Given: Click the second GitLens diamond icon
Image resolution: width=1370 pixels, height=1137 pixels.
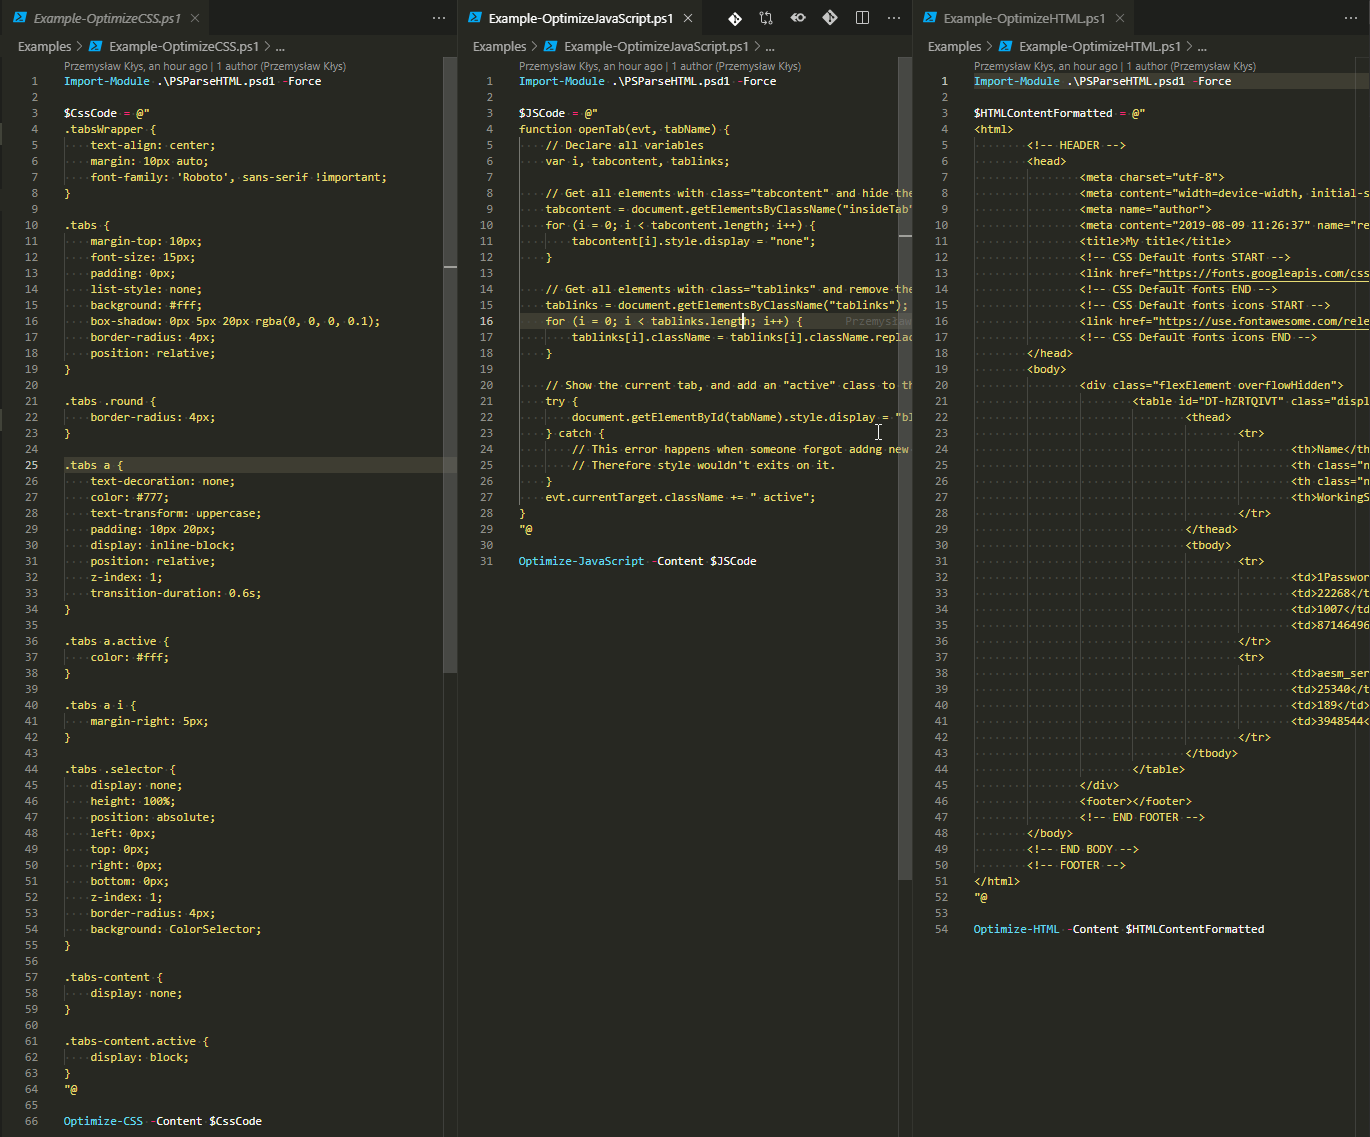Looking at the screenshot, I should 830,17.
